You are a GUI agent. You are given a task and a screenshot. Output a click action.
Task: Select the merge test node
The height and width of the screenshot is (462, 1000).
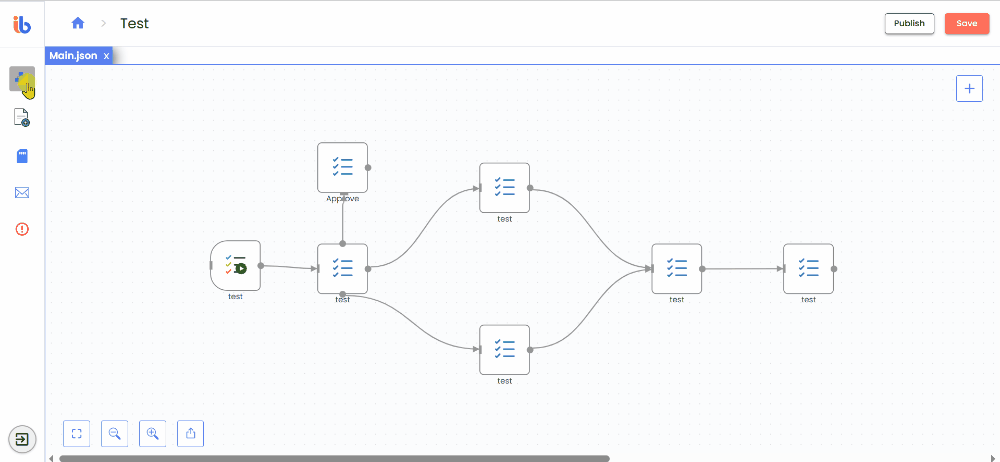click(677, 269)
